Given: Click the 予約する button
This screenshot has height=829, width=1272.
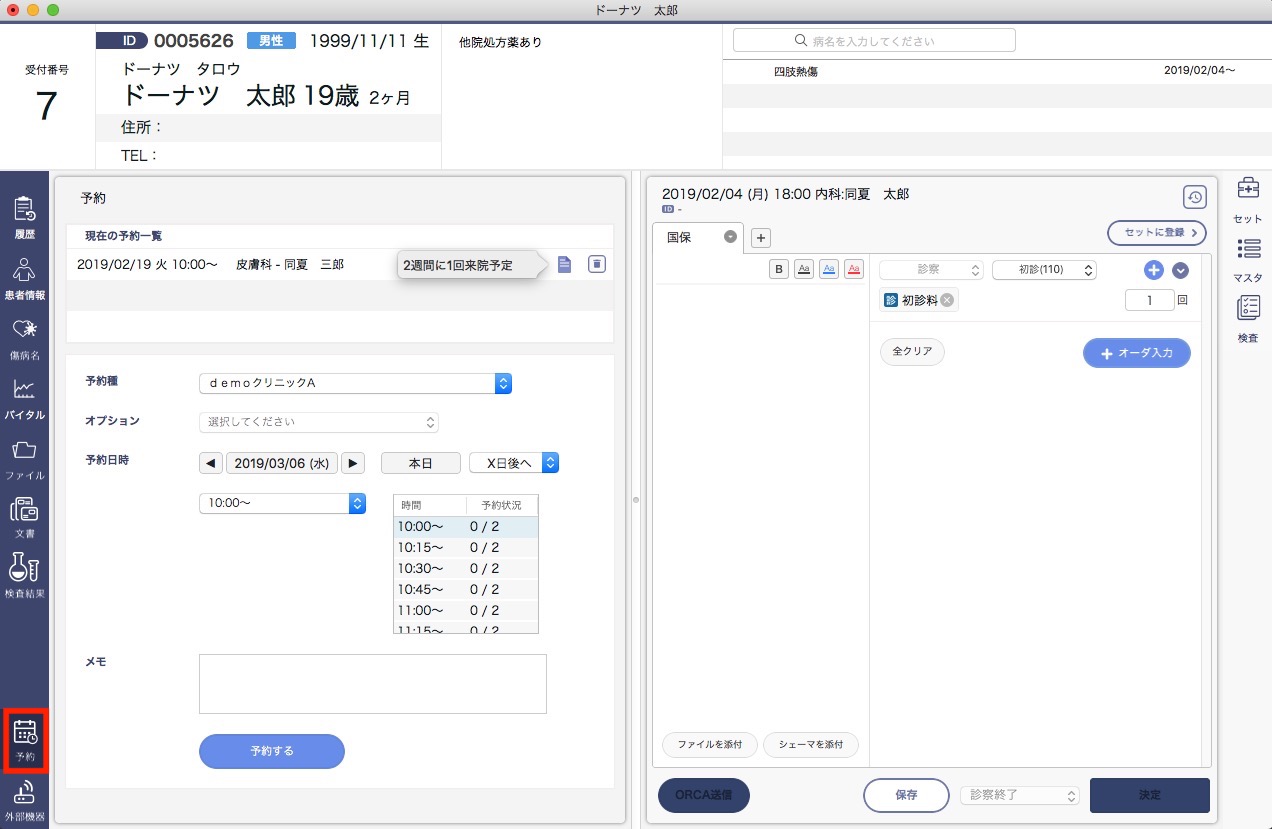Looking at the screenshot, I should coord(272,751).
